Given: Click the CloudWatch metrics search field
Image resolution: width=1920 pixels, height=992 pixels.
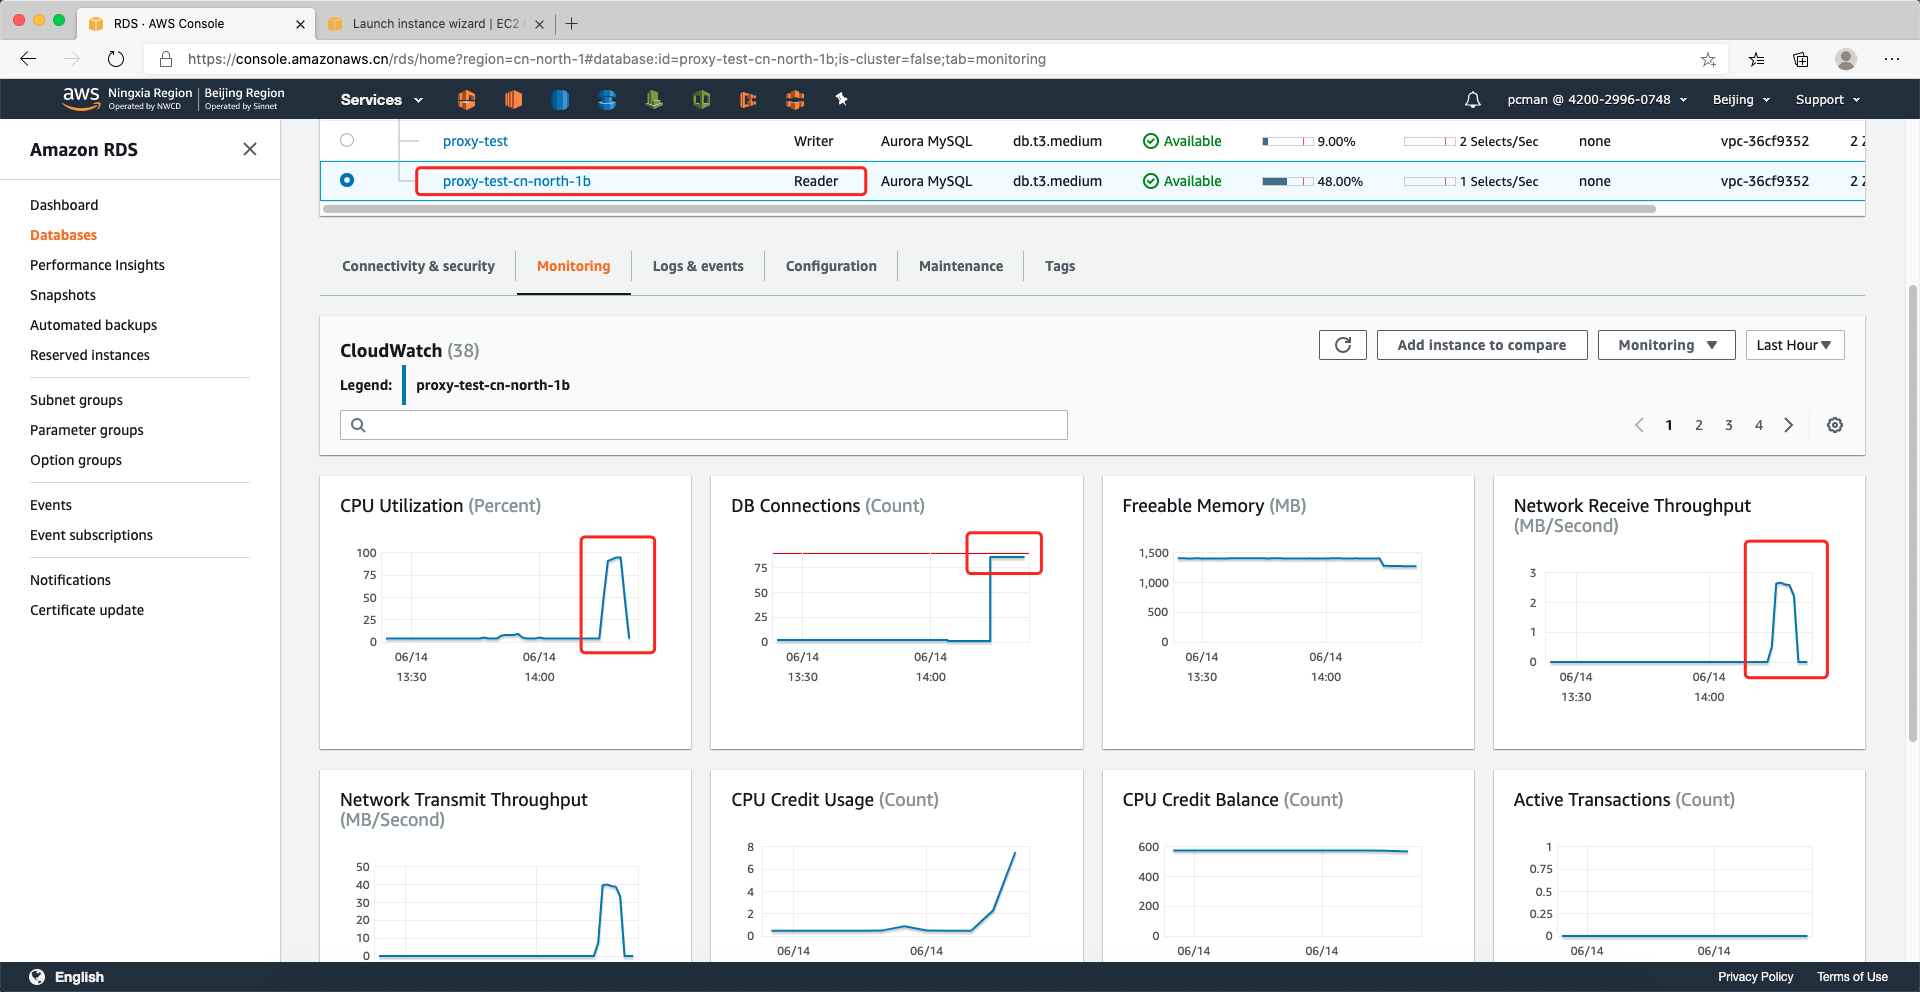Looking at the screenshot, I should 704,425.
